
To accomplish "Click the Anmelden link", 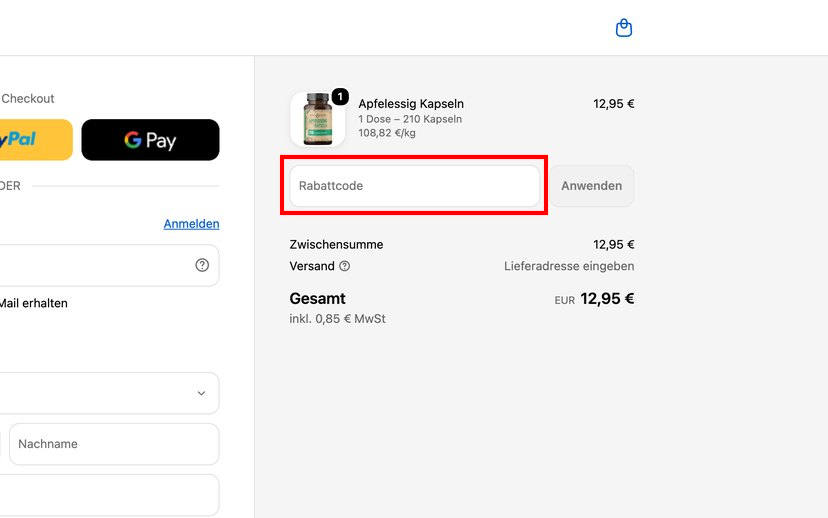I will pyautogui.click(x=191, y=224).
